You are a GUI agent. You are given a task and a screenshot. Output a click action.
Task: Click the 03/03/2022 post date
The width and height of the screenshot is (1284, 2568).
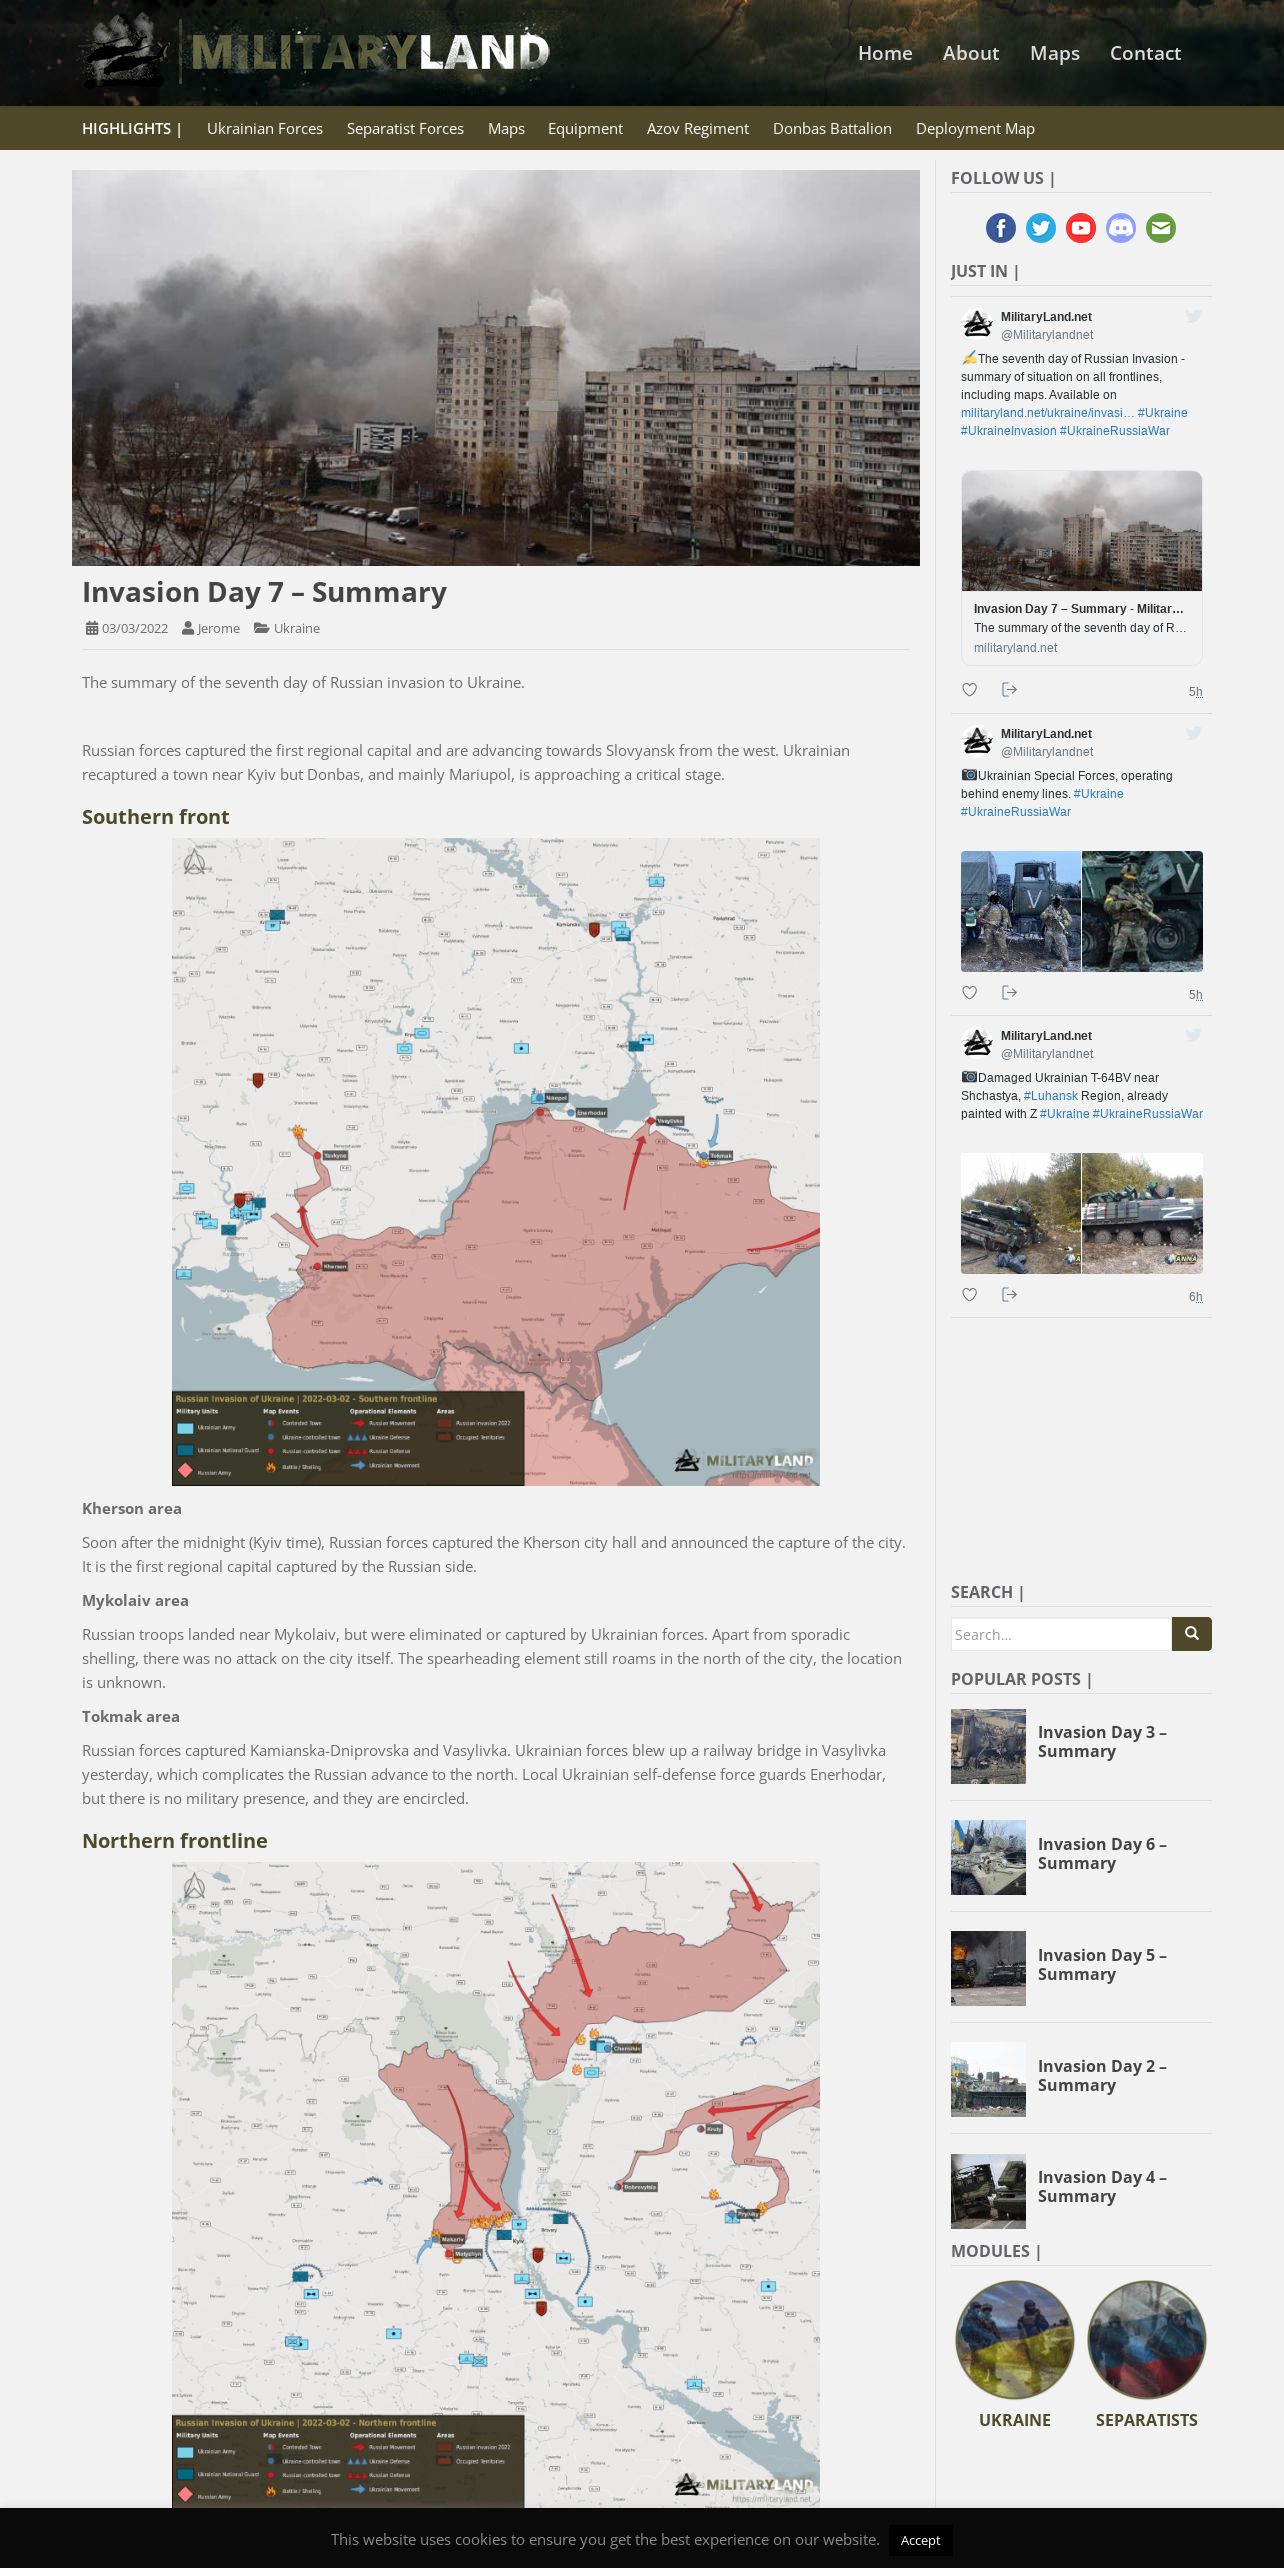[135, 628]
